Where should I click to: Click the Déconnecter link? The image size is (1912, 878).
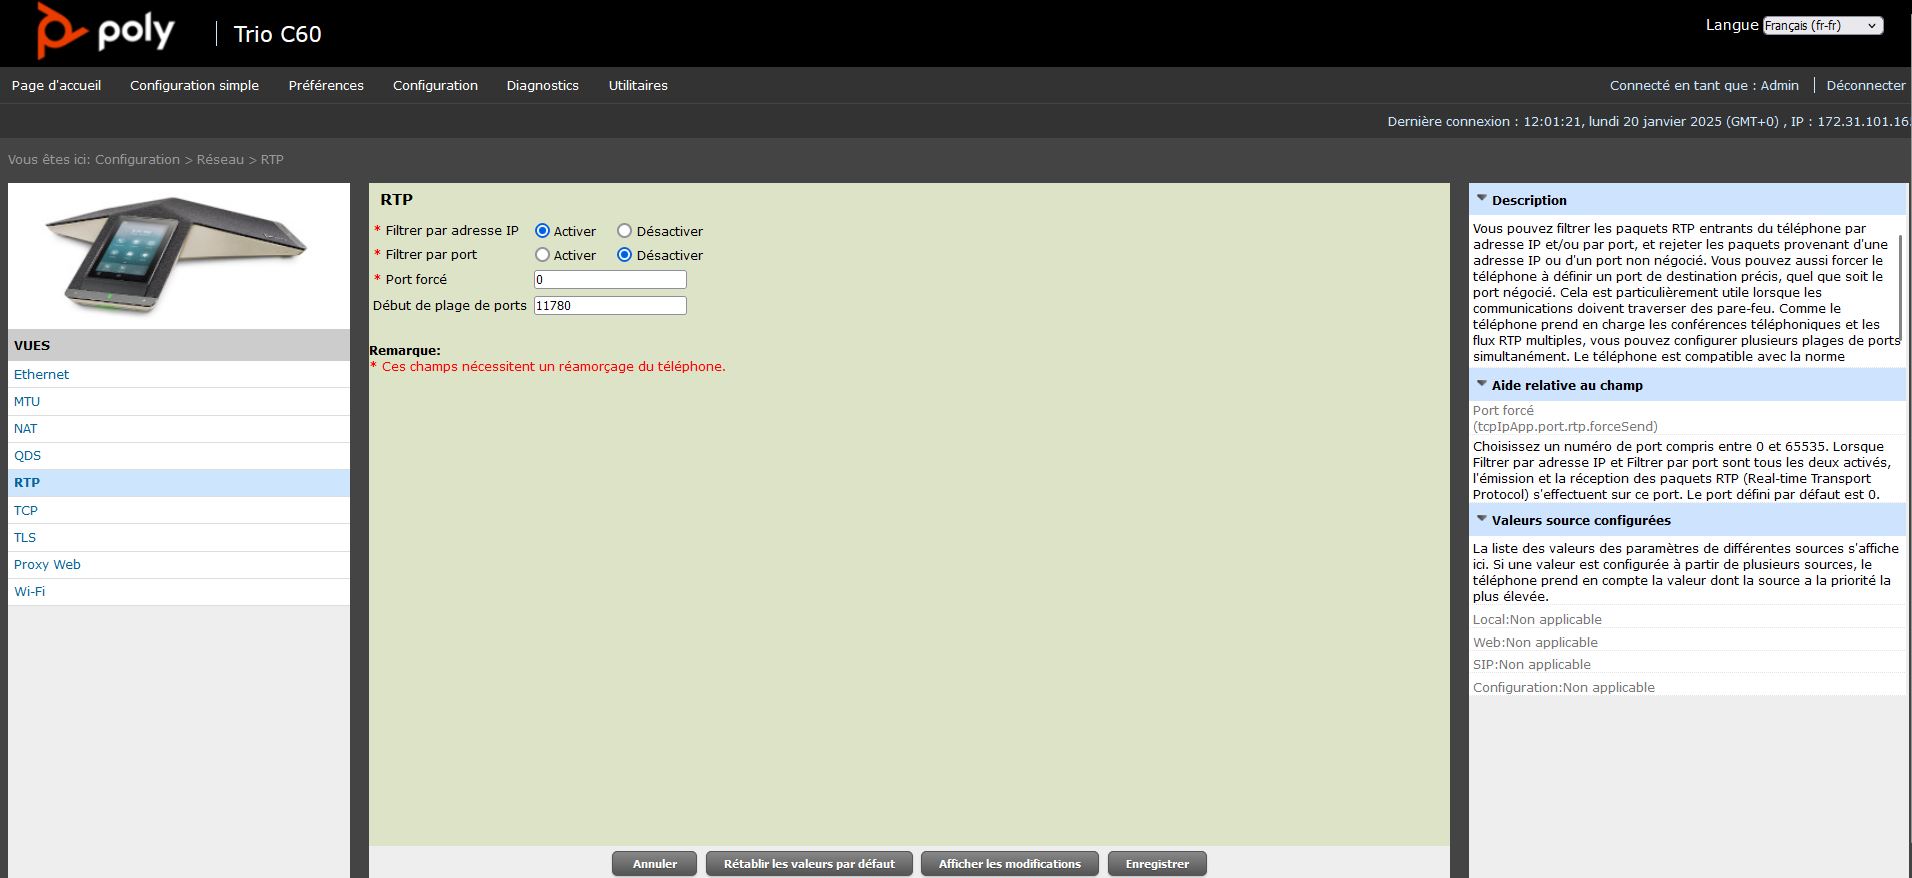[1865, 86]
